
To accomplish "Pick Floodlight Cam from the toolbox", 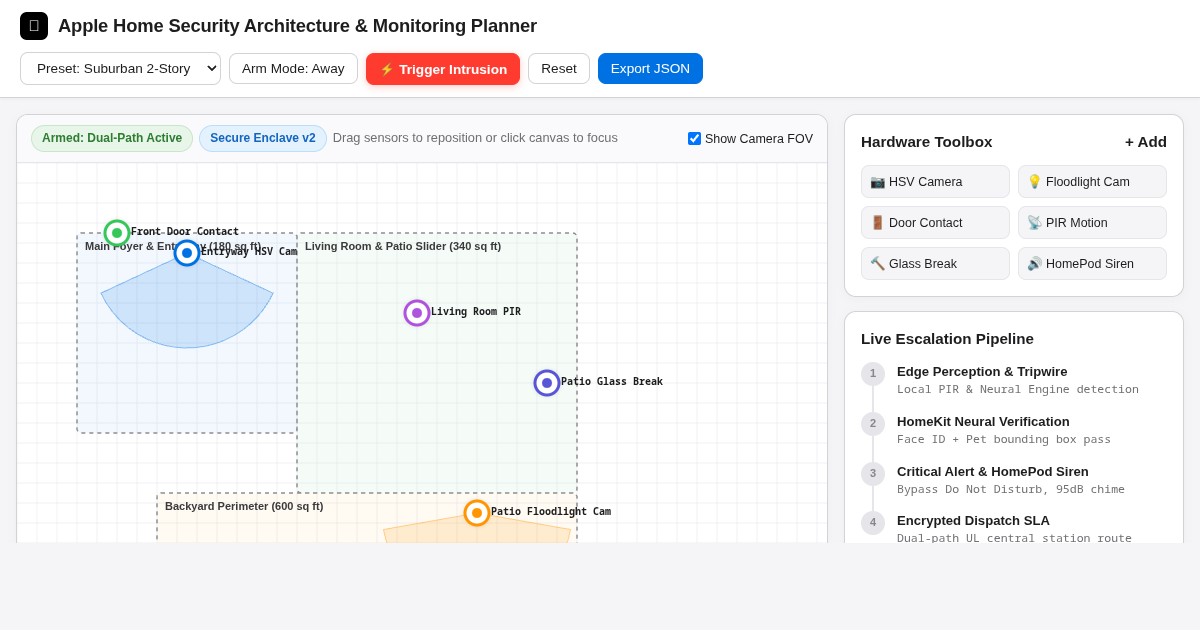I will coord(1092,182).
